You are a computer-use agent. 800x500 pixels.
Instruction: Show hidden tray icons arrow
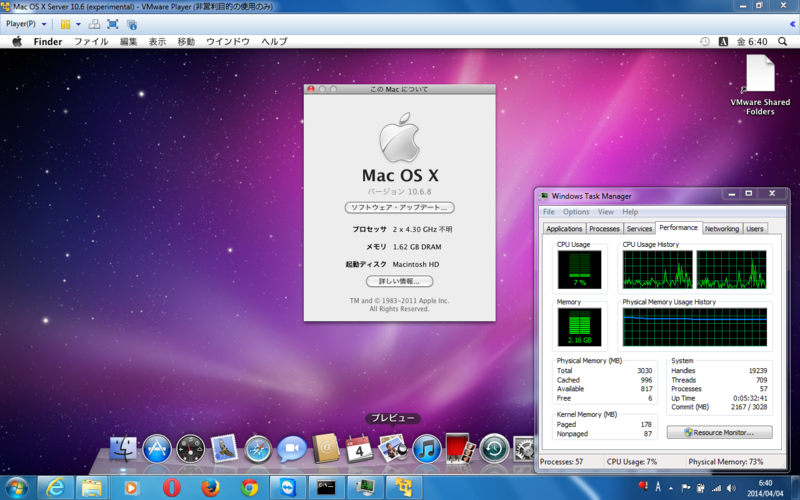click(x=671, y=488)
